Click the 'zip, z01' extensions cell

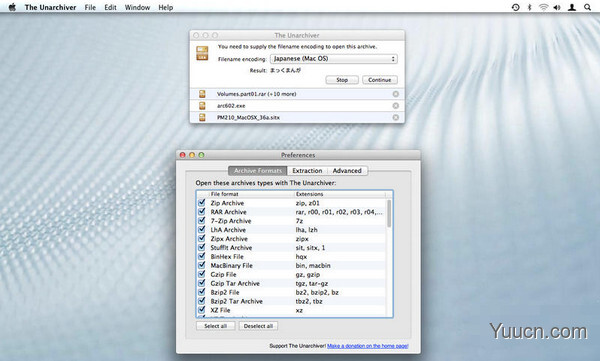(x=308, y=203)
